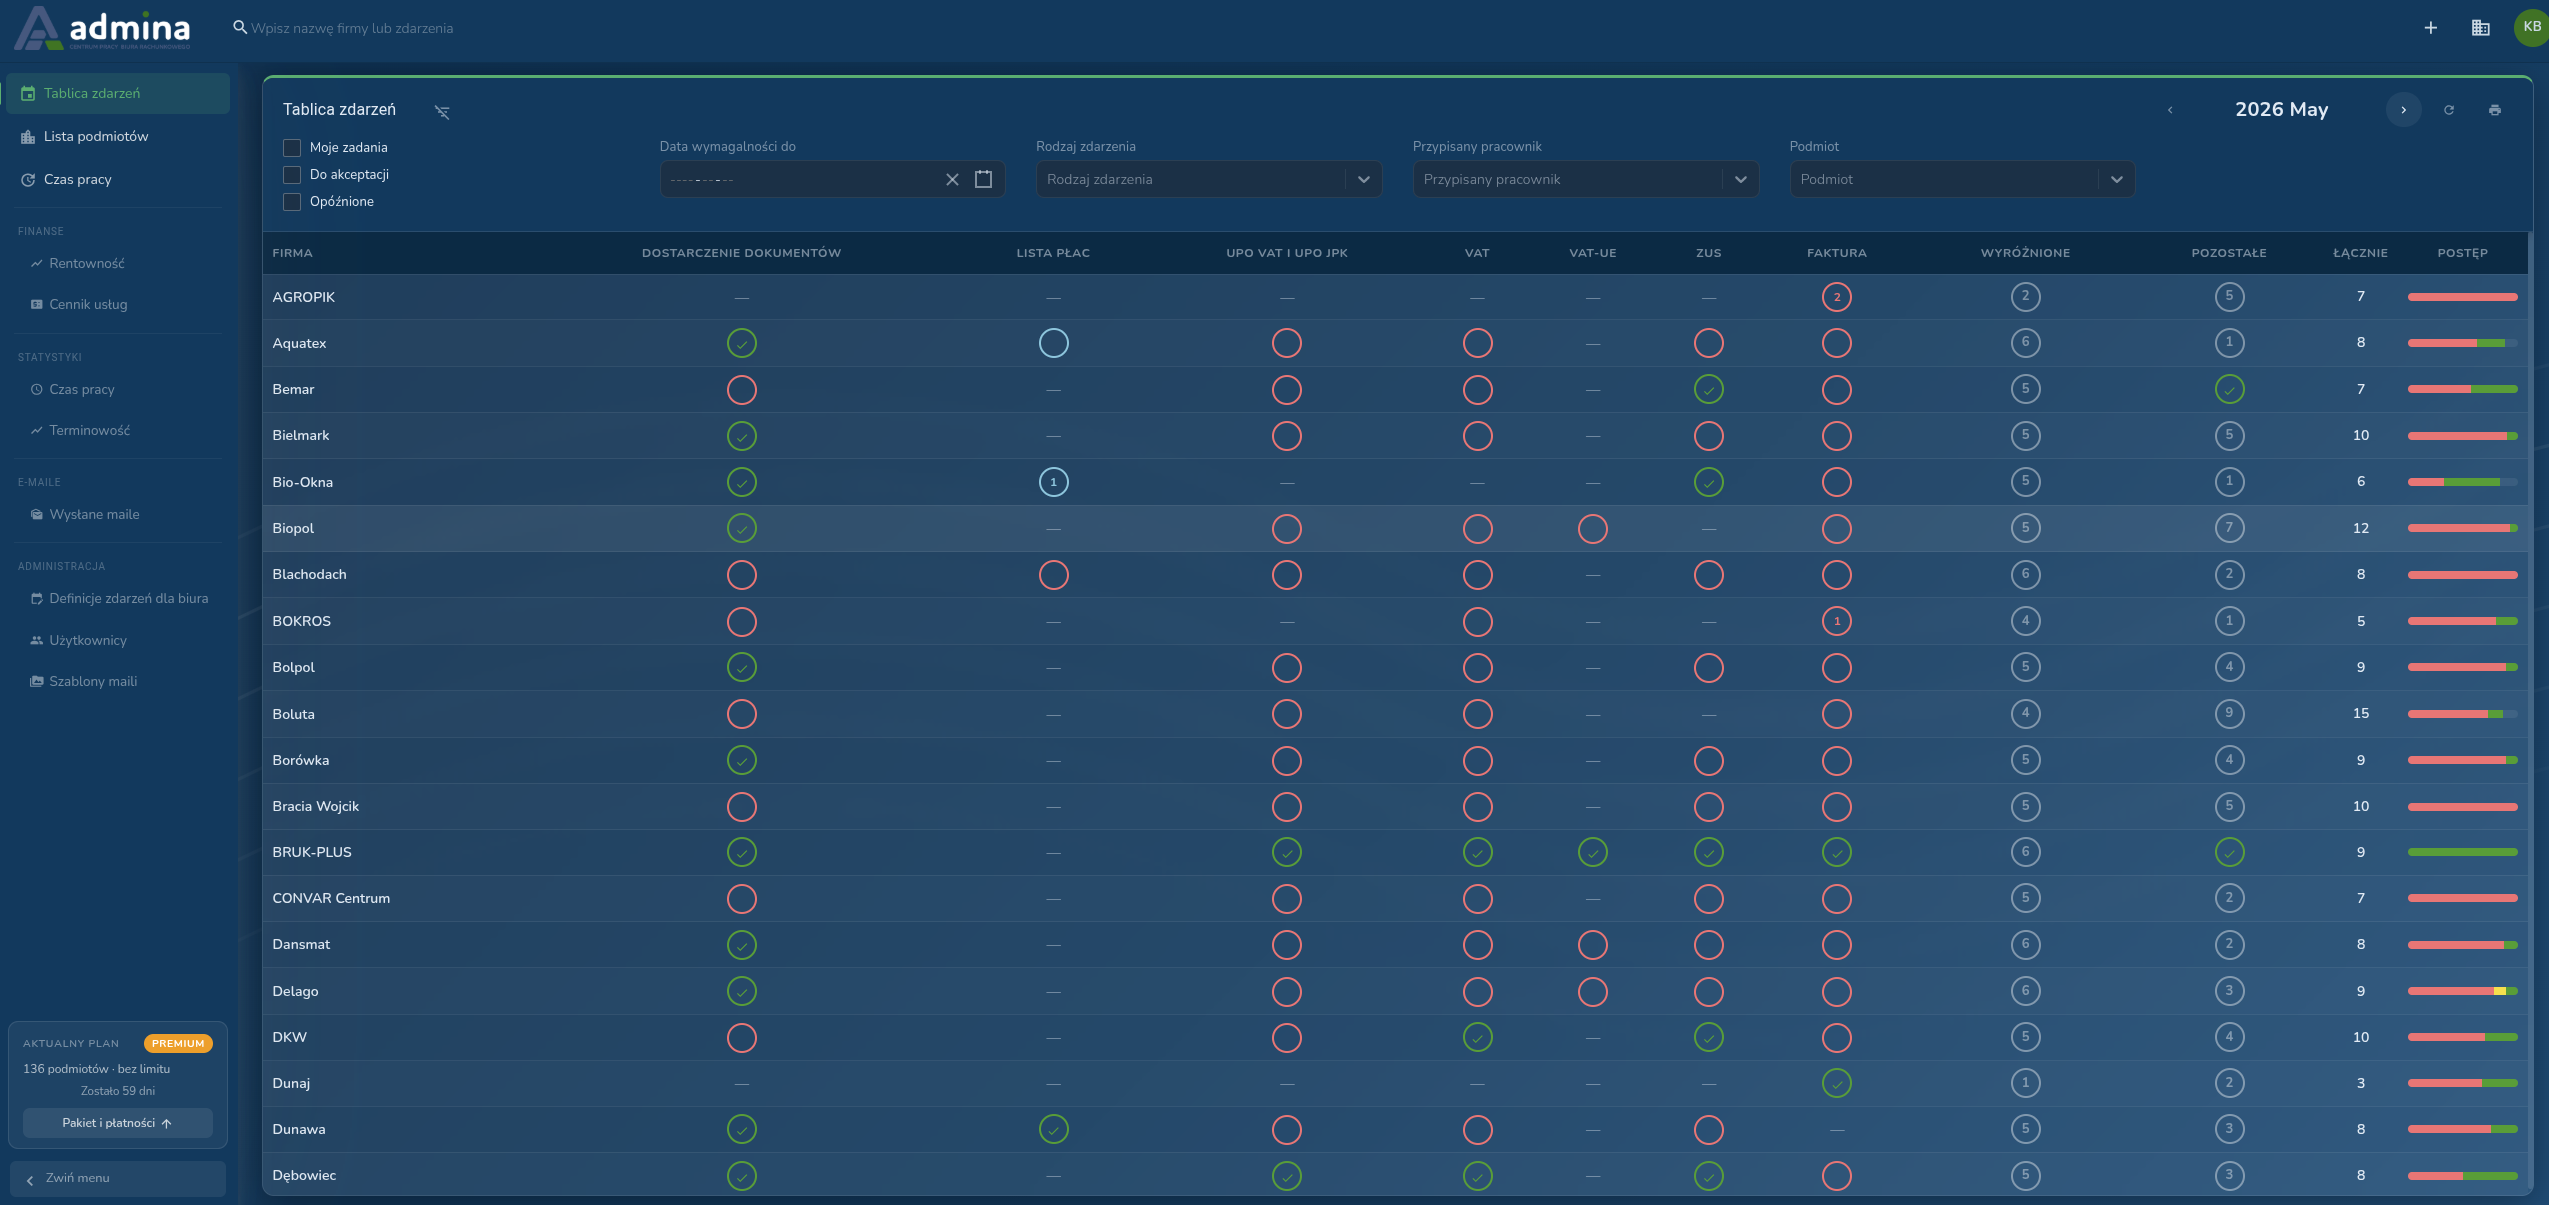2549x1205 pixels.
Task: Focus the company search field
Action: (x=352, y=28)
